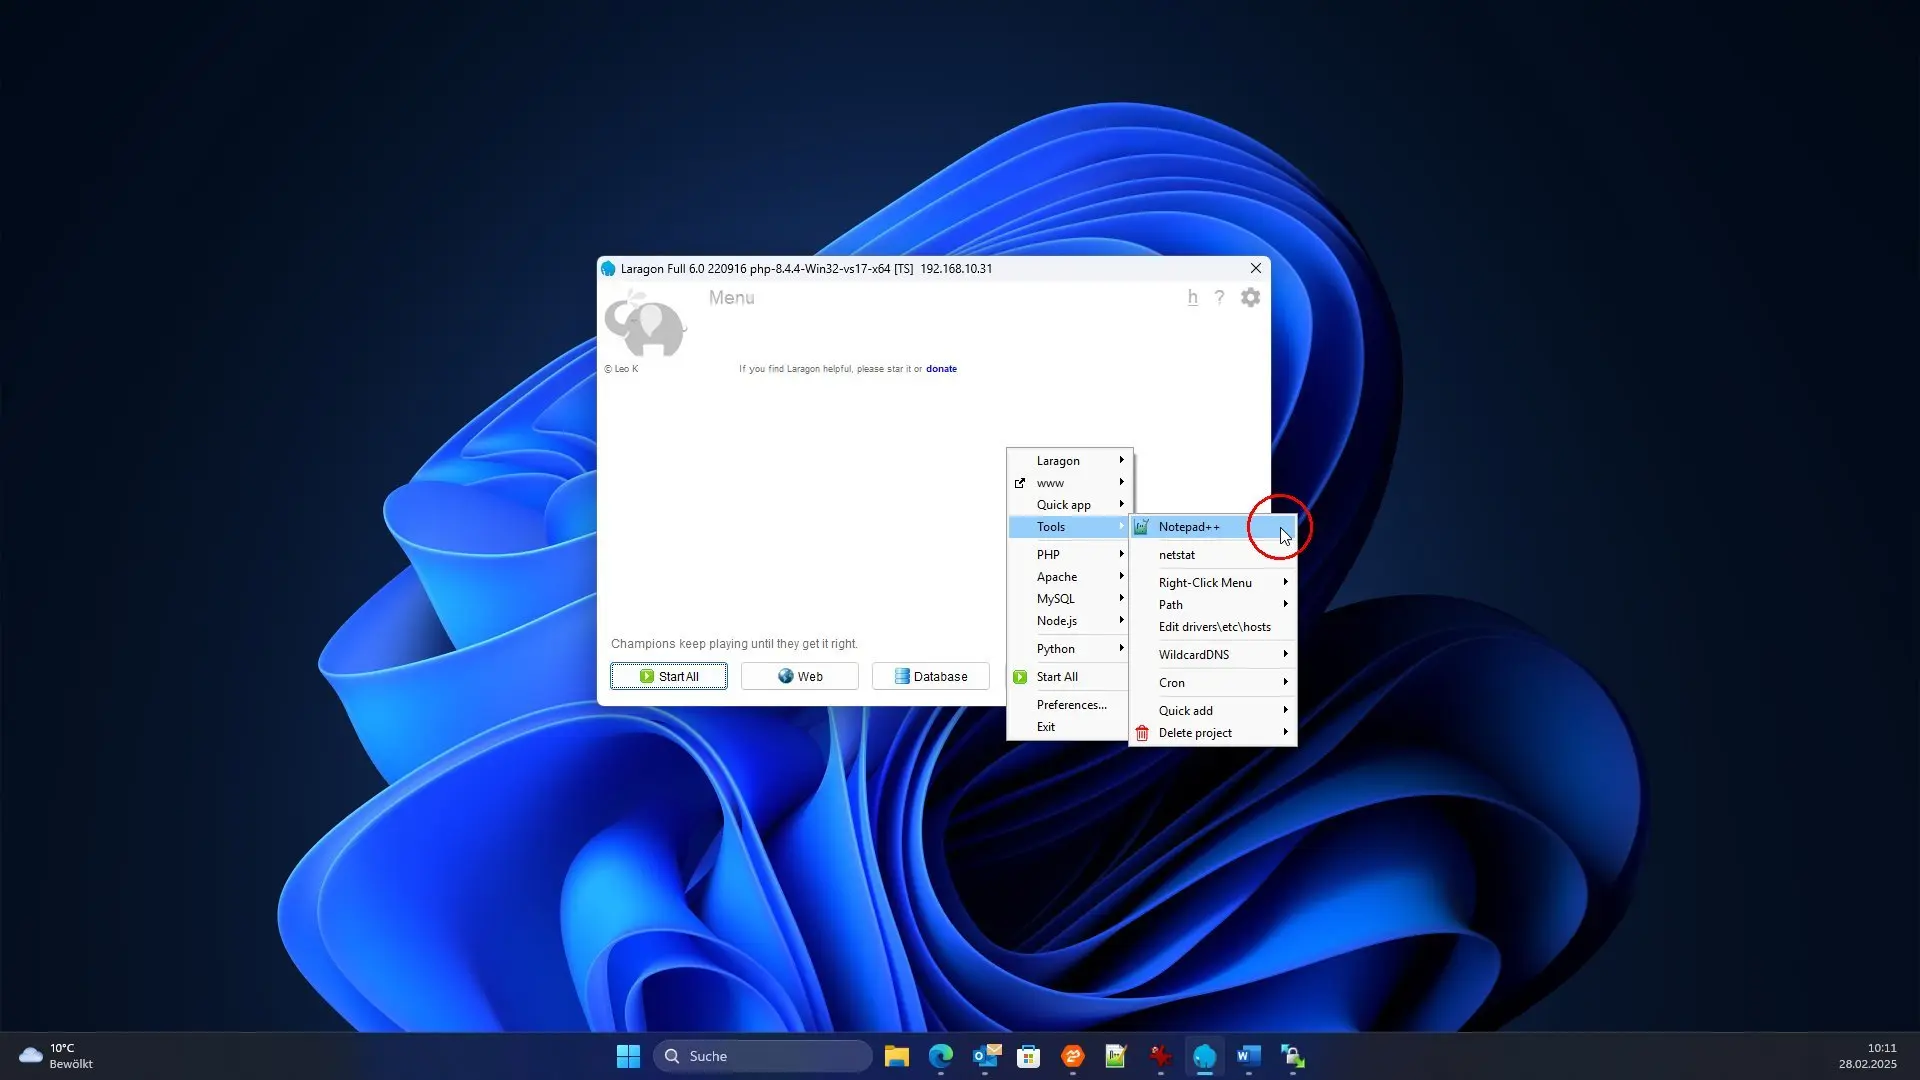1920x1080 pixels.
Task: Choose netstat from the Tools submenu
Action: click(x=1213, y=555)
